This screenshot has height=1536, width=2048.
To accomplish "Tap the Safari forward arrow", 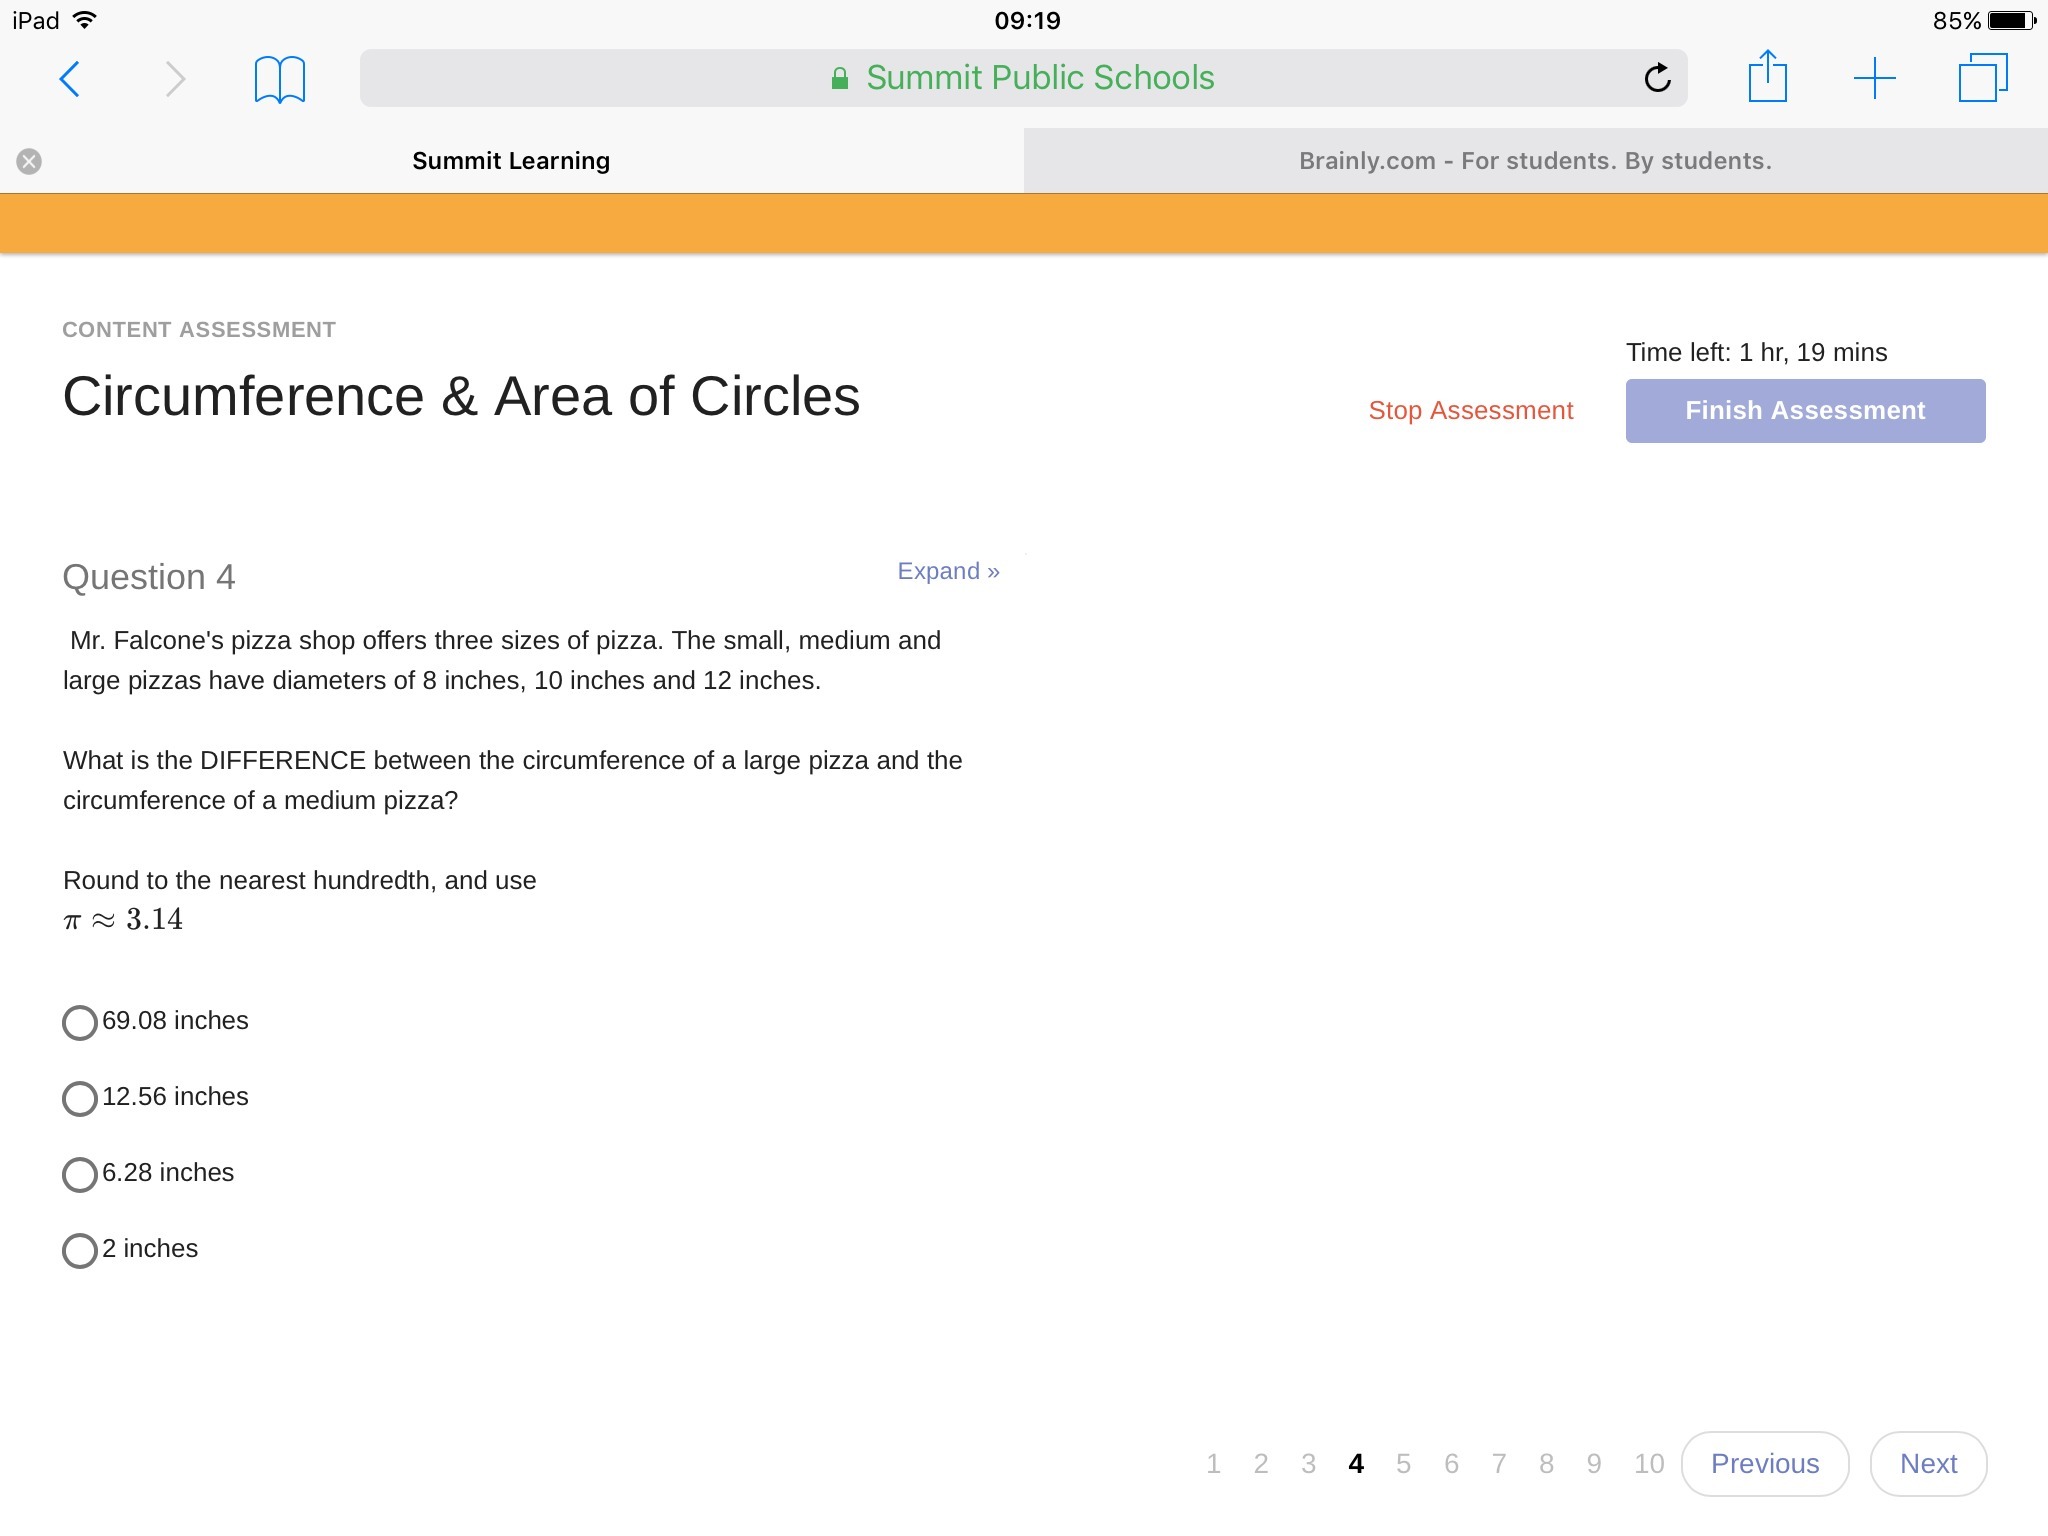I will [x=175, y=79].
